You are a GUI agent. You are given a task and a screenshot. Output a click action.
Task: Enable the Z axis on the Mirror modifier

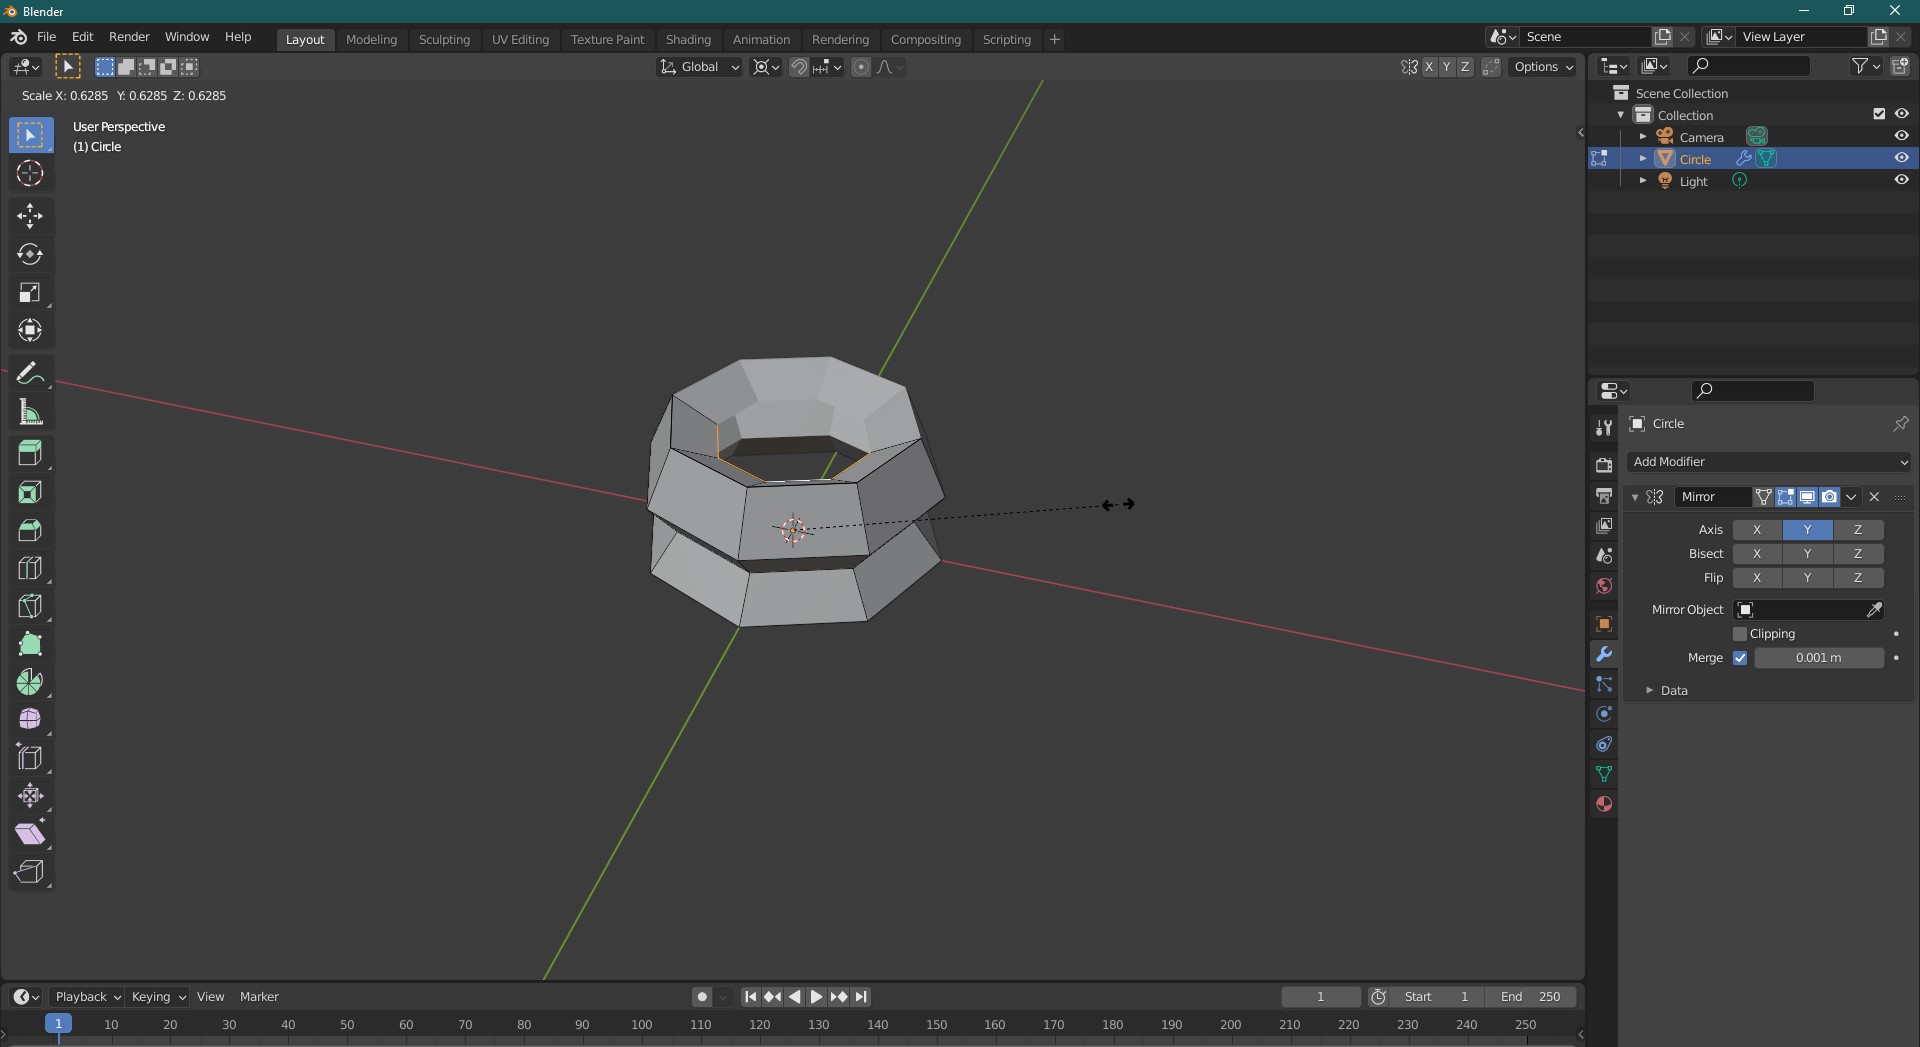(1858, 529)
